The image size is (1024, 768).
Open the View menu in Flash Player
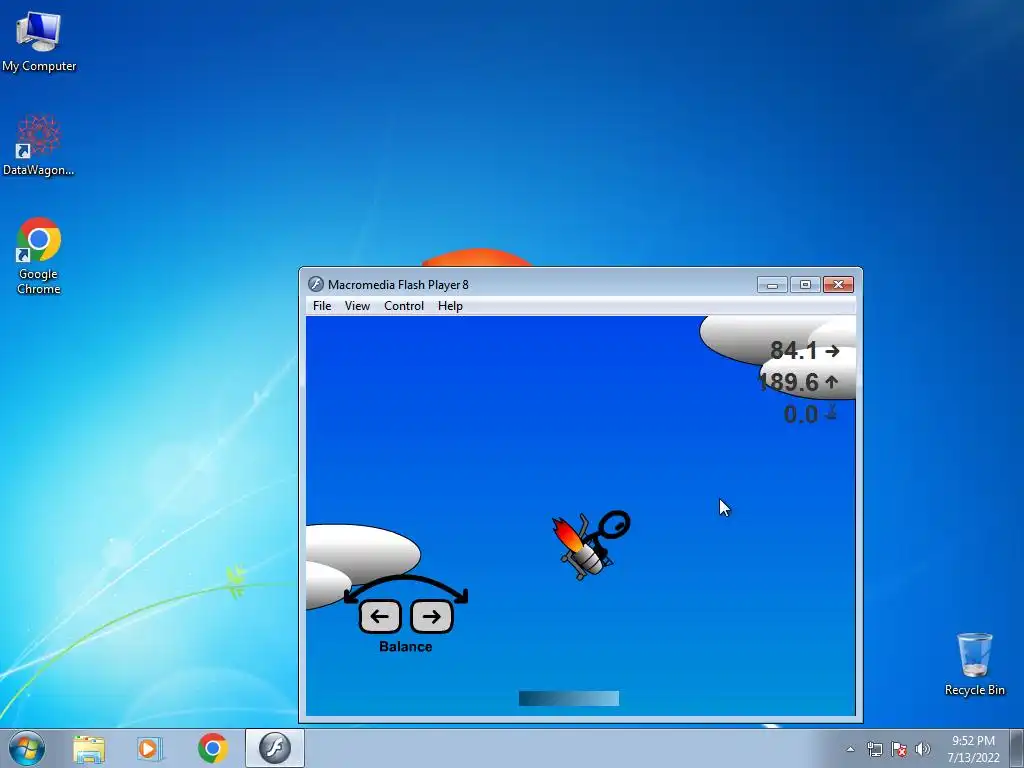(357, 306)
